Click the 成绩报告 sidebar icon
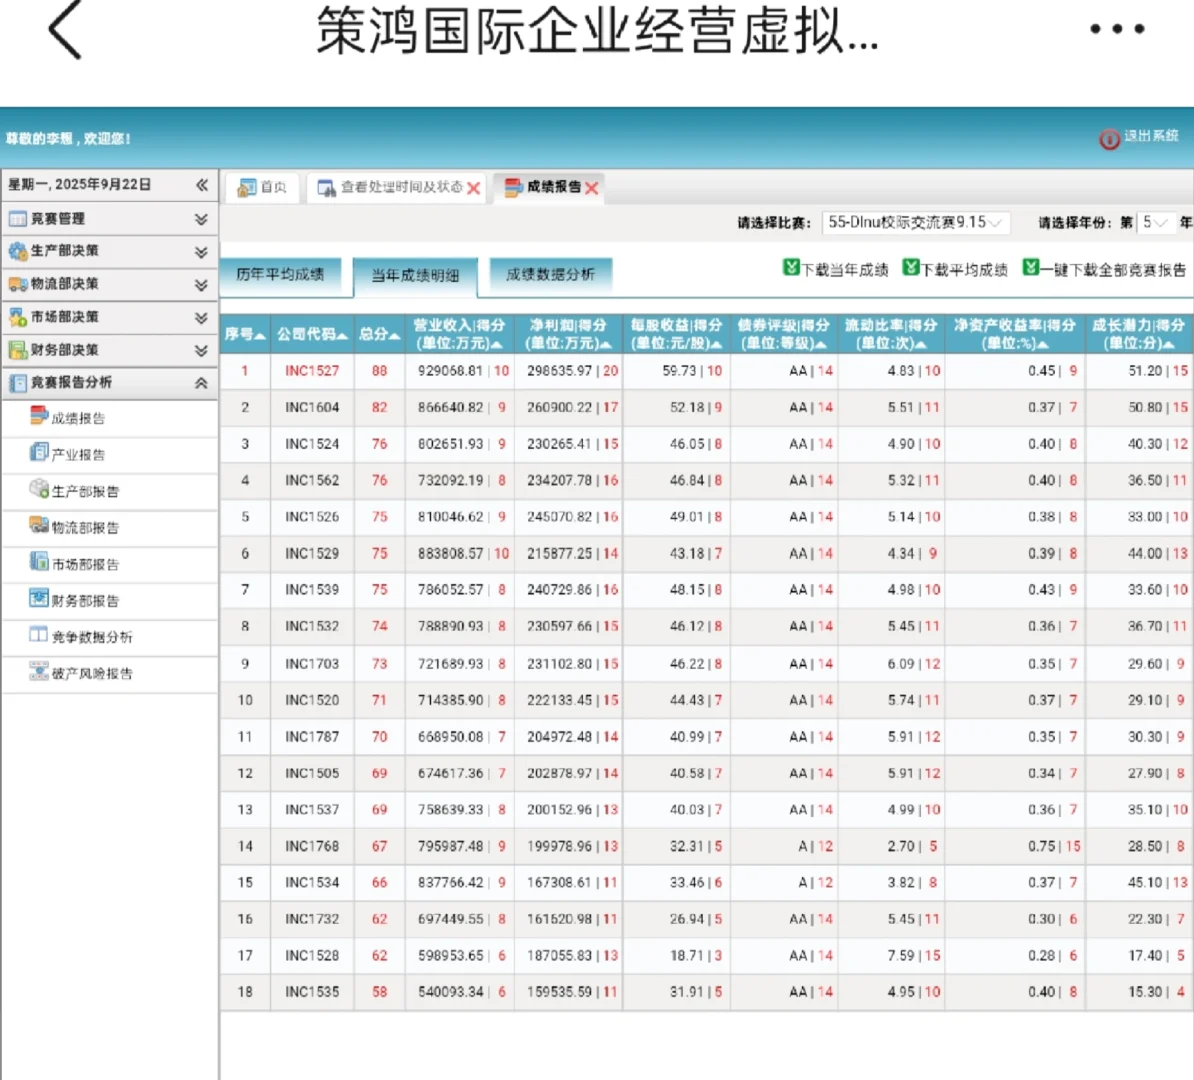The width and height of the screenshot is (1194, 1080). (39, 416)
